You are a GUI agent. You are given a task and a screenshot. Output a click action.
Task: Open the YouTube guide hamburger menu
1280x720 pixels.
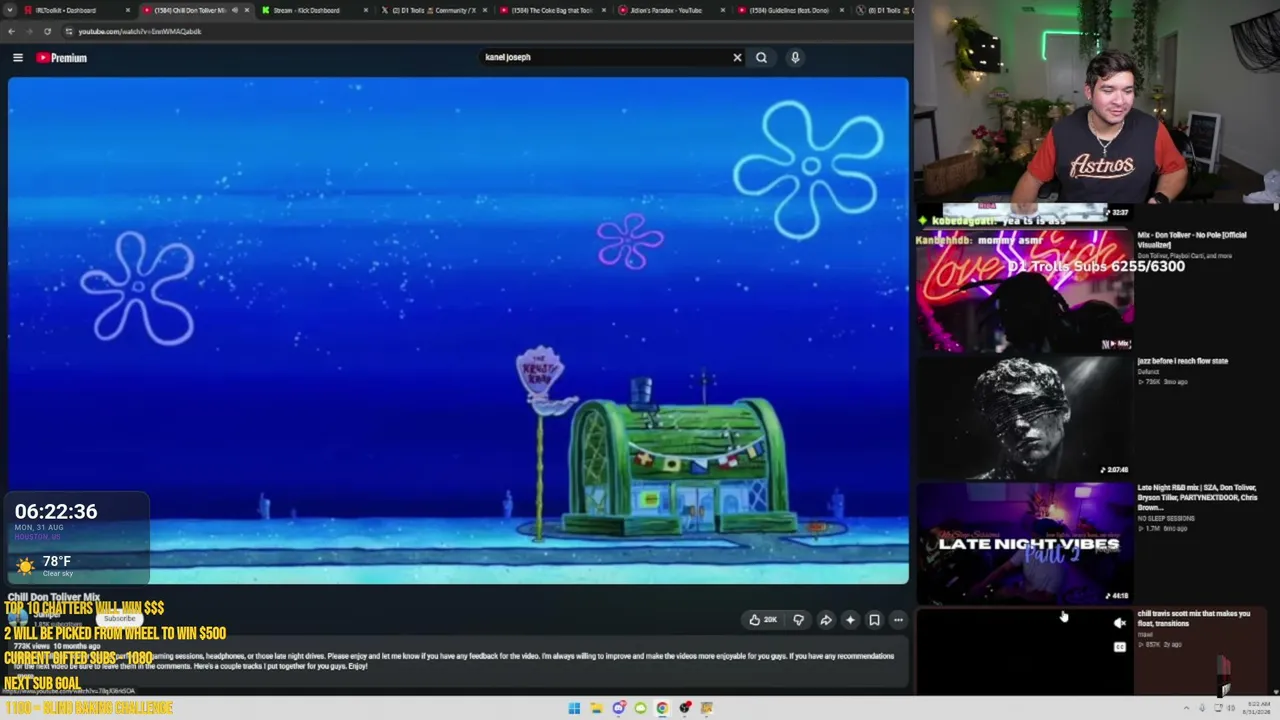(x=18, y=58)
